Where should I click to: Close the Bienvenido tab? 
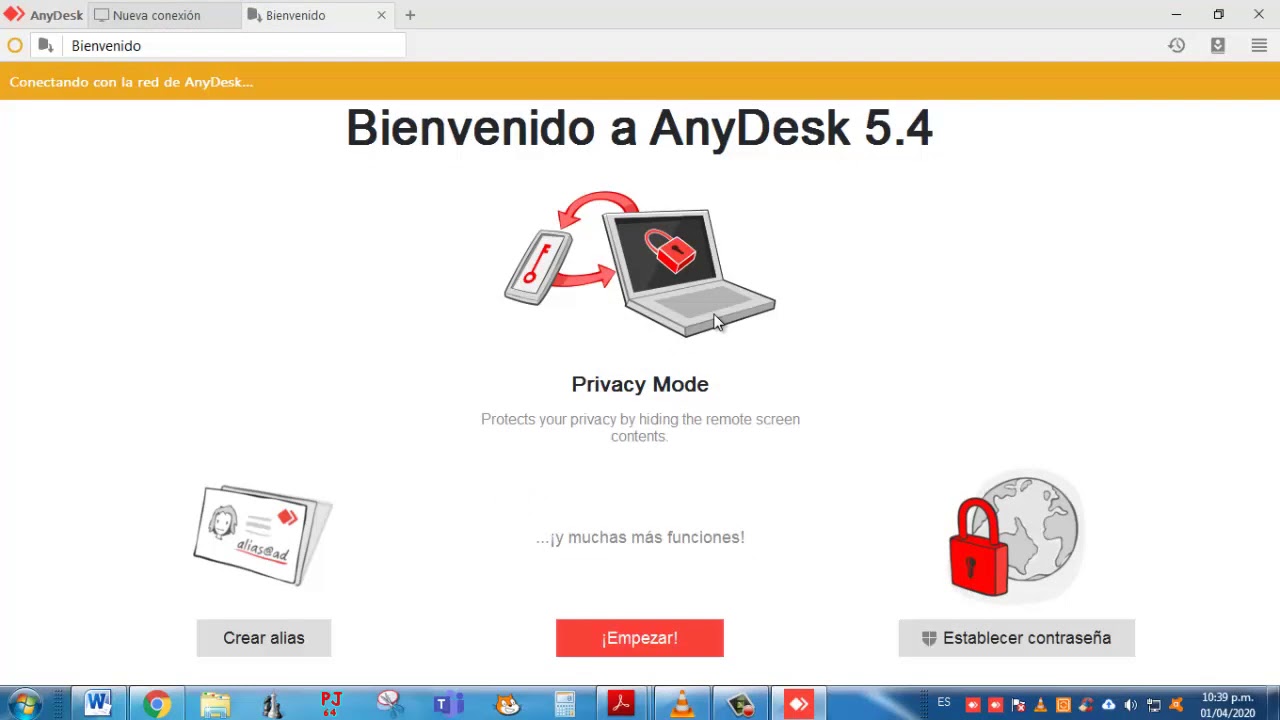[x=381, y=15]
